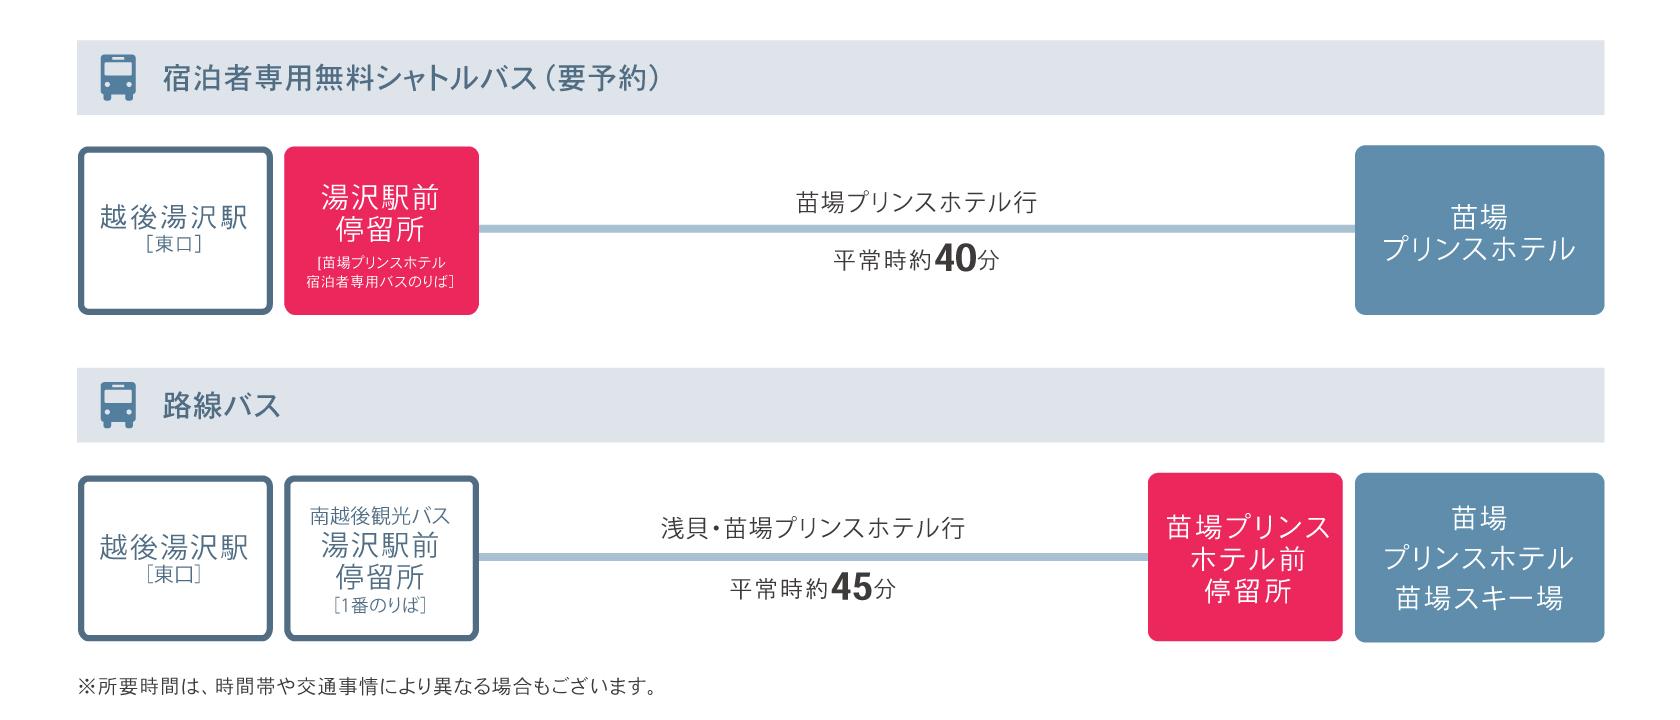Click the bus icon beside 路線バス heading
The width and height of the screenshot is (1680, 720).
[118, 405]
